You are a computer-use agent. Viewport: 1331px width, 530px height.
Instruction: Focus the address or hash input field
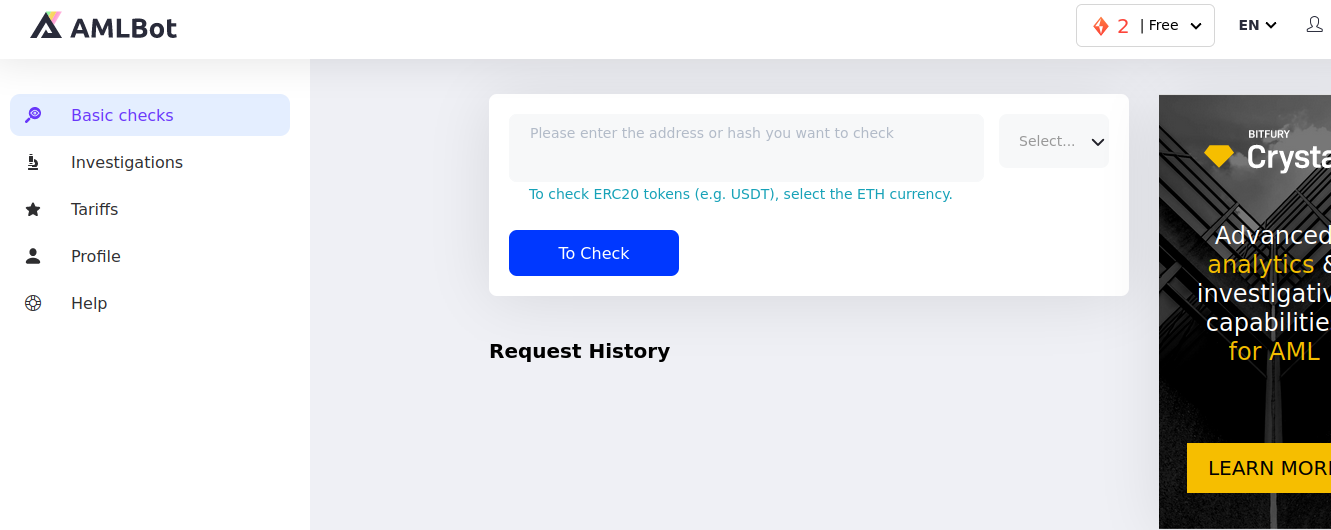tap(746, 147)
